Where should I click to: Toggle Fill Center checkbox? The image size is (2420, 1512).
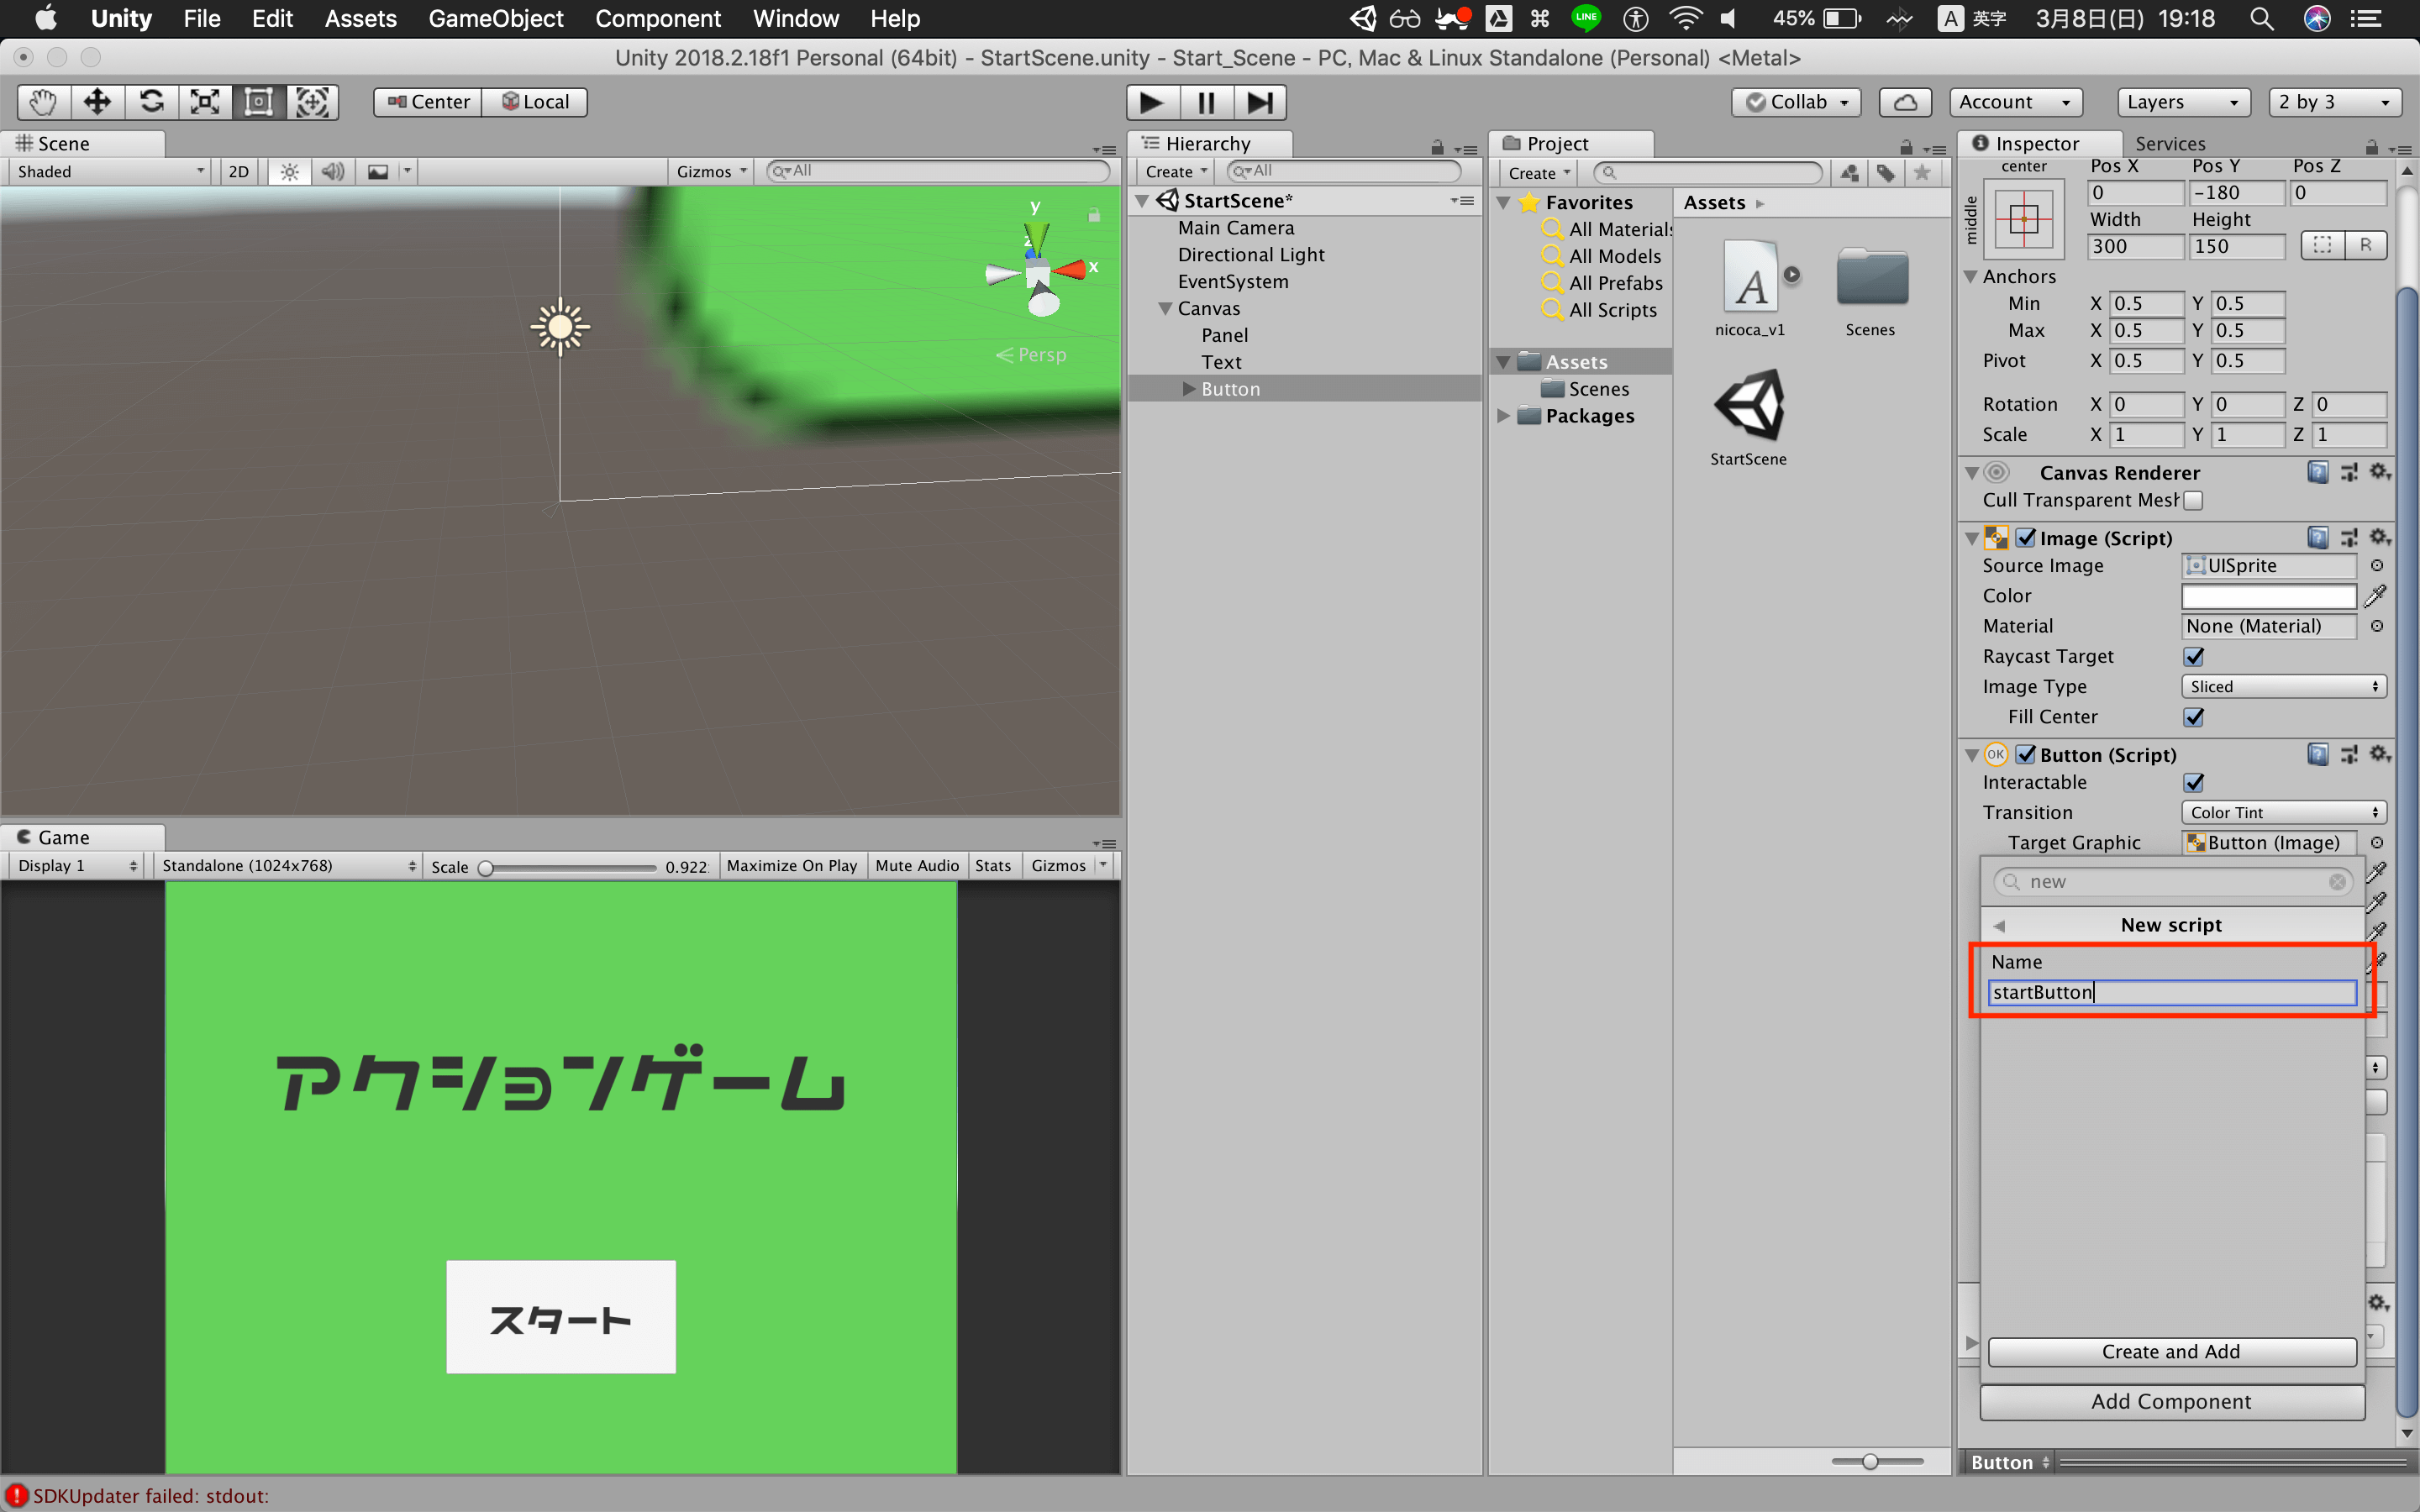2194,717
